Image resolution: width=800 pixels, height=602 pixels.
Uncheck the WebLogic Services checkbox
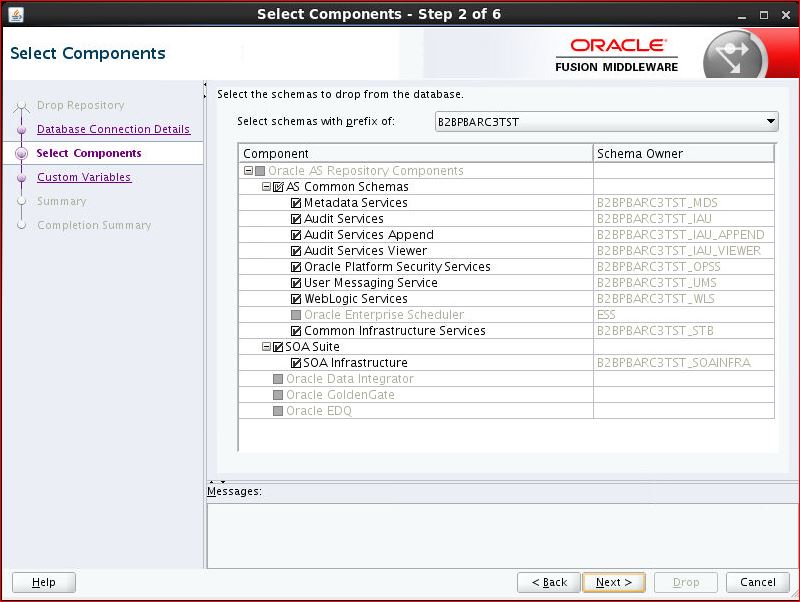(296, 299)
